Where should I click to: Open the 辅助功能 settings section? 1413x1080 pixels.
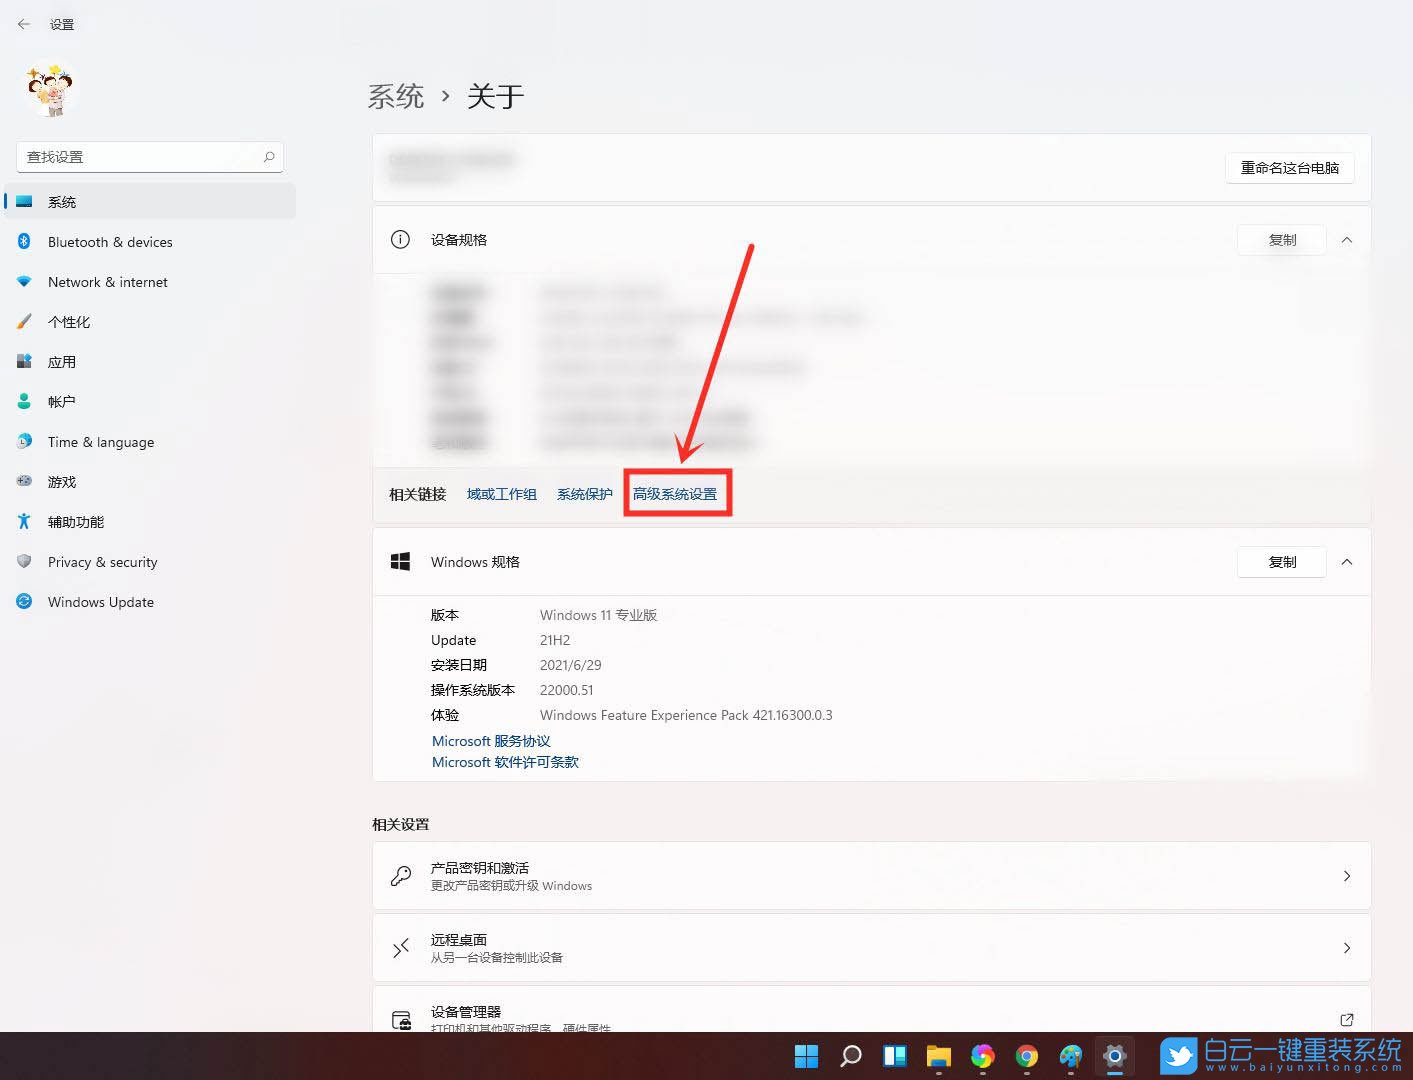(75, 521)
